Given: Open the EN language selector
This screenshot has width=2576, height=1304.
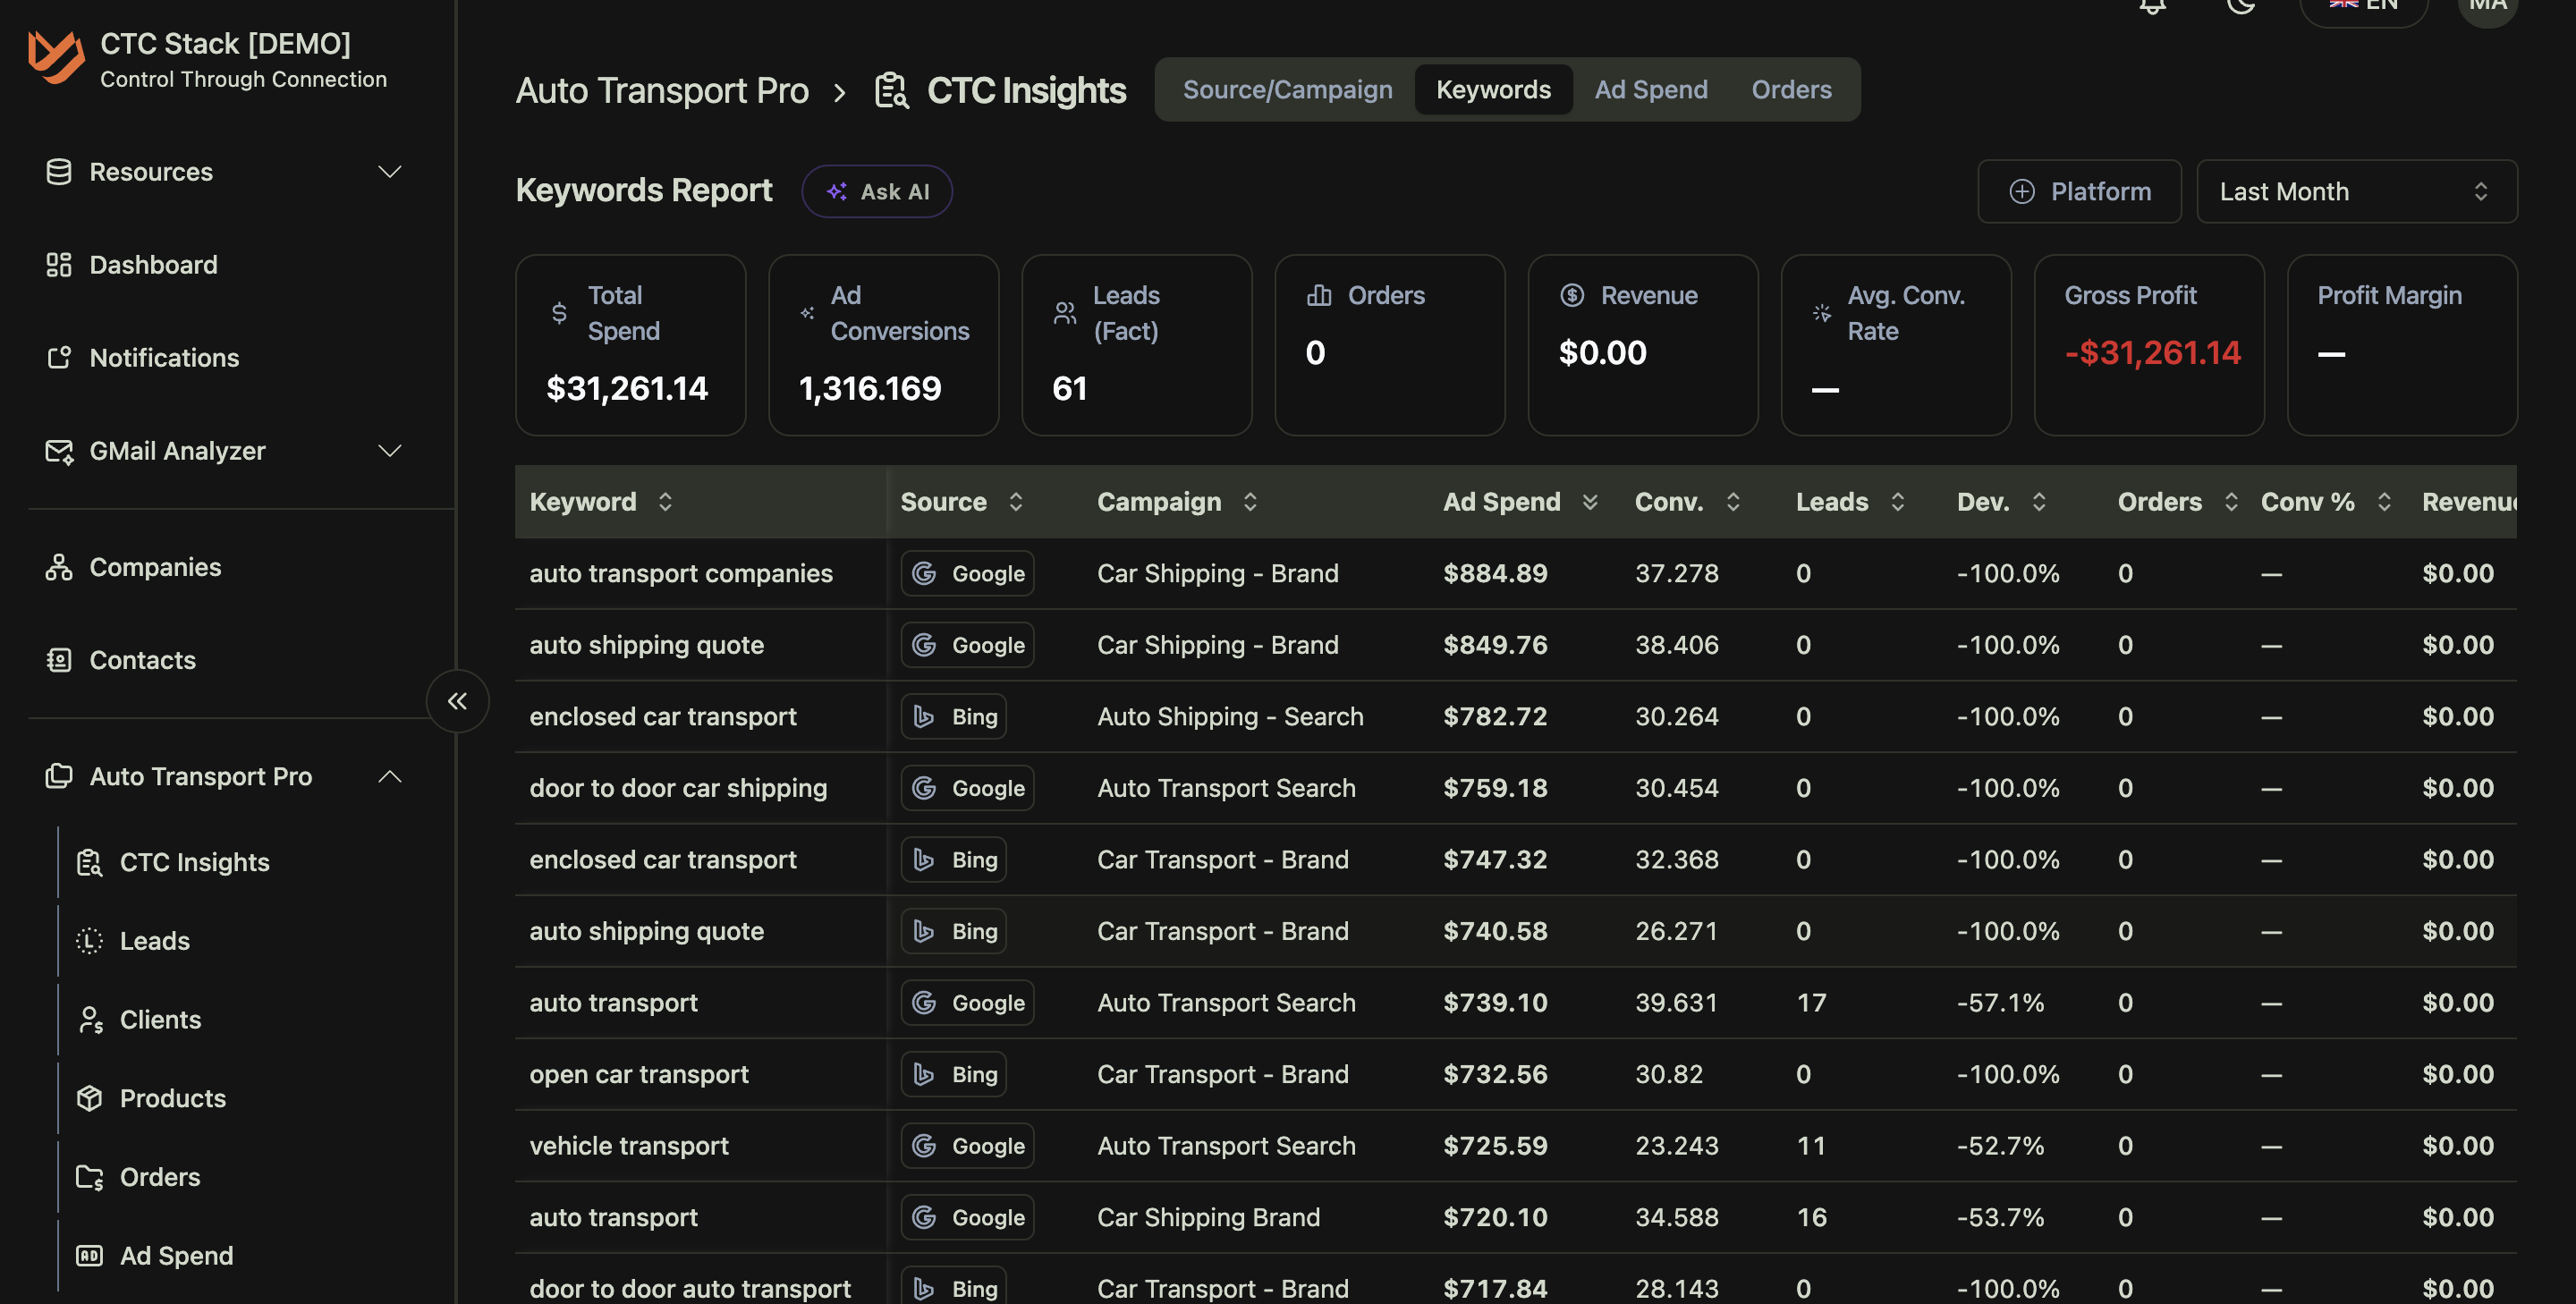Looking at the screenshot, I should click(x=2363, y=6).
